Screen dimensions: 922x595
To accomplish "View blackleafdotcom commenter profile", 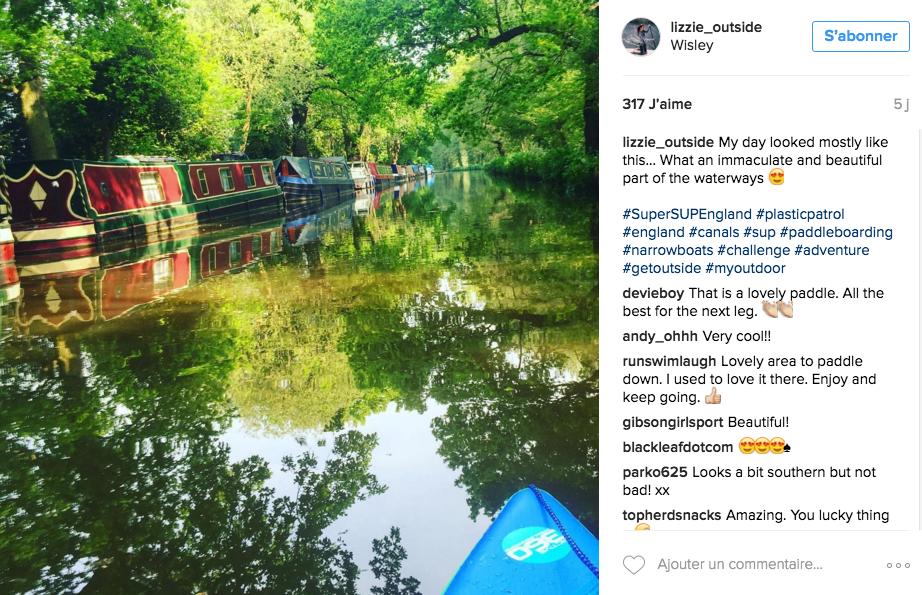I will tap(677, 447).
